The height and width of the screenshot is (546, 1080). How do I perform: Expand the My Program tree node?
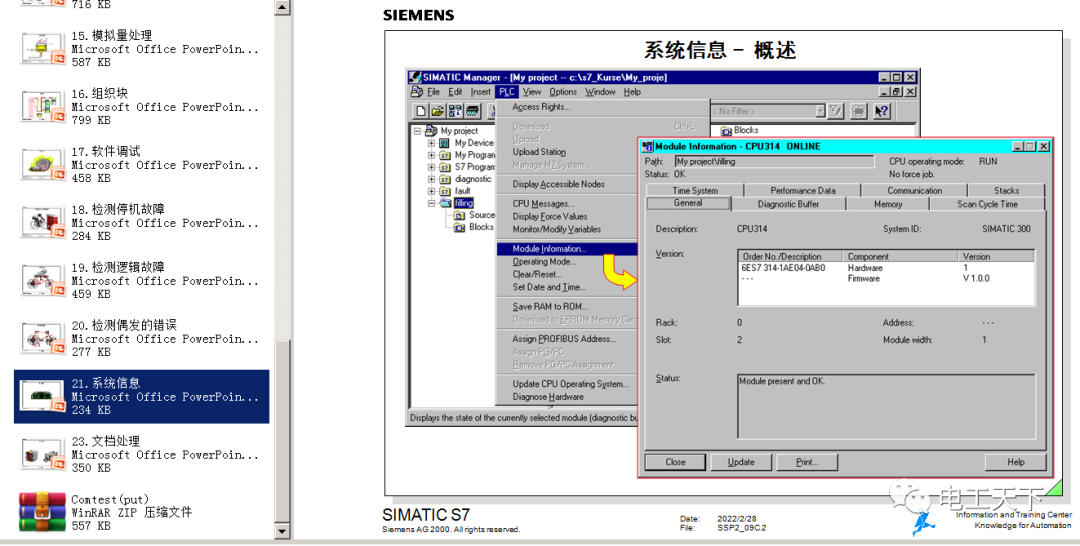coord(431,155)
